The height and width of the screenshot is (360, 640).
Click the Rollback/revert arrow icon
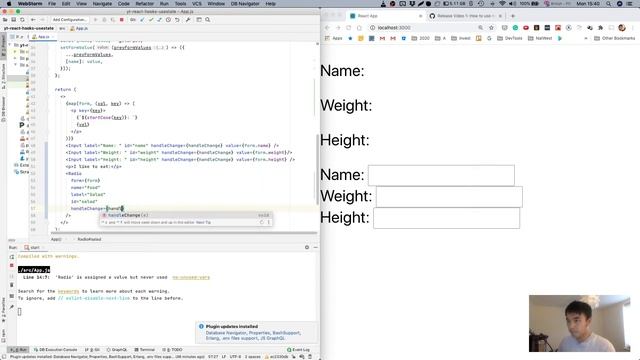(x=177, y=20)
